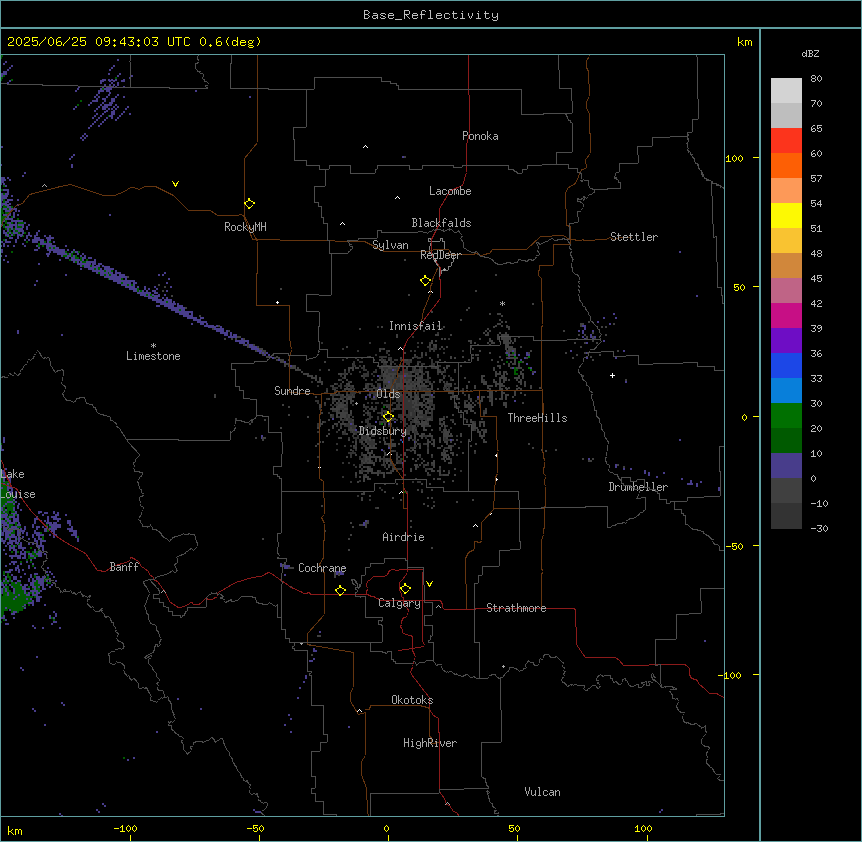
Task: Click the dBZ legend heading
Action: (810, 53)
